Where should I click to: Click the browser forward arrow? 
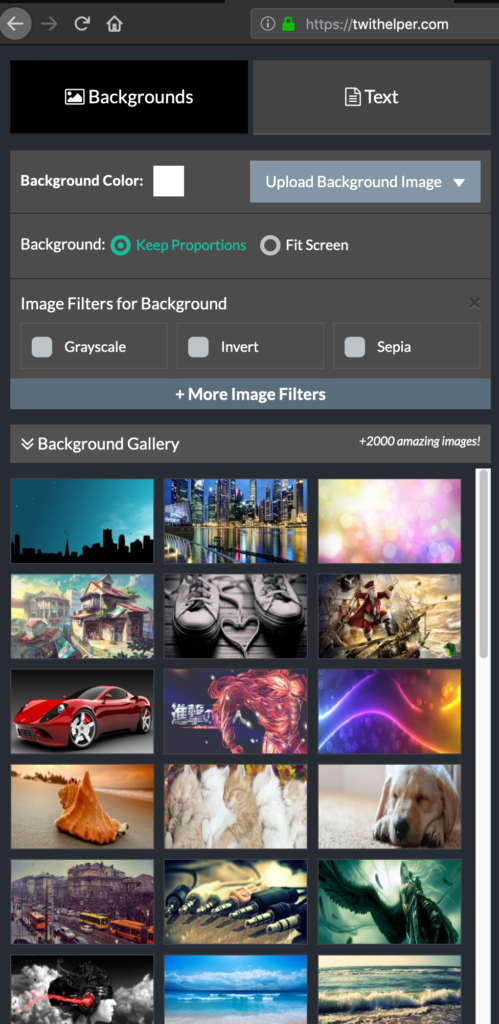point(49,24)
